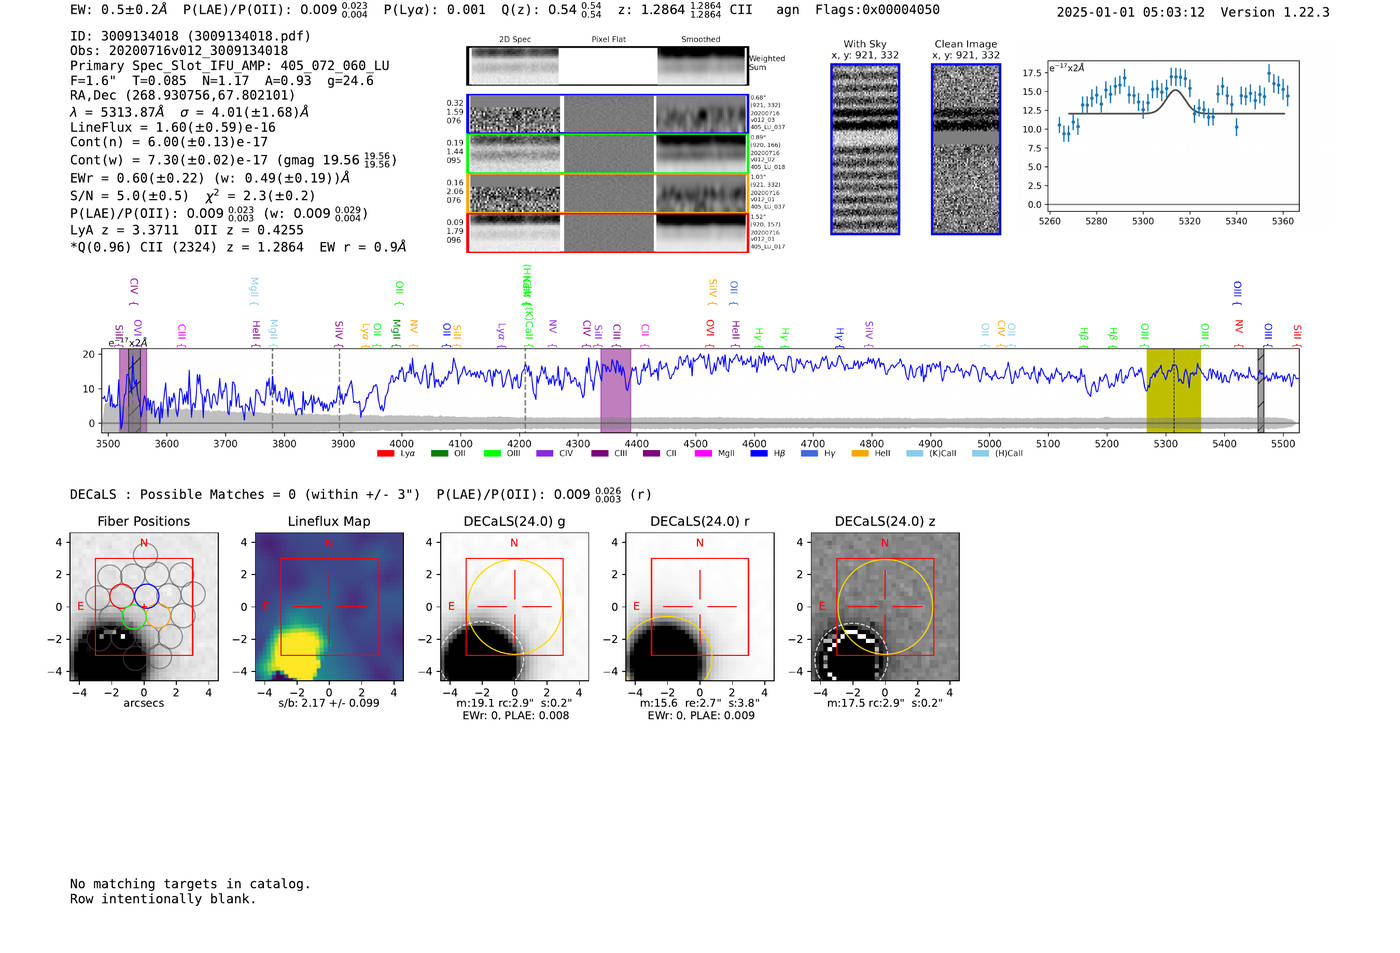Click the violet CIV legend swatch
The width and height of the screenshot is (1400, 953).
[x=545, y=454]
